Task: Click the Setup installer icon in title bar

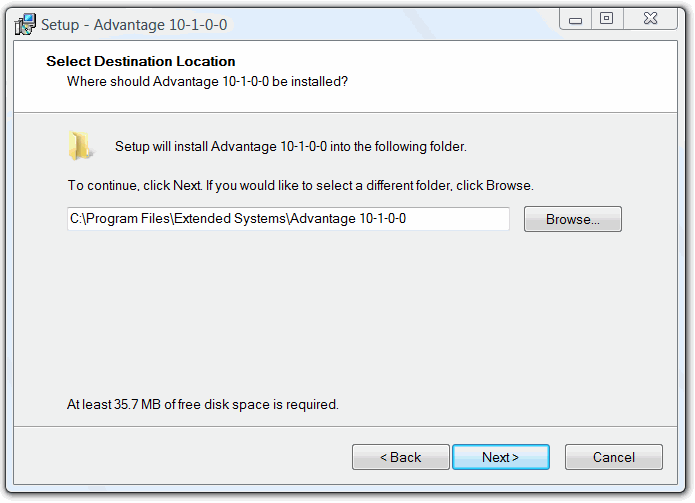Action: (x=25, y=23)
